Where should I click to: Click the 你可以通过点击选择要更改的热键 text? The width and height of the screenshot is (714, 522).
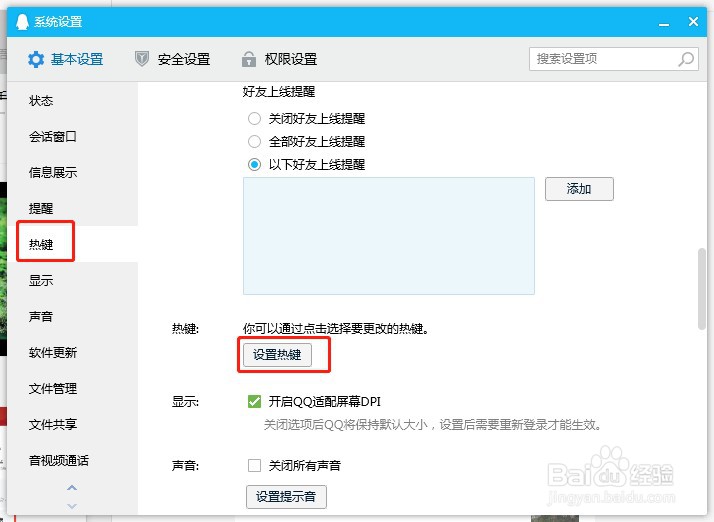coord(336,328)
